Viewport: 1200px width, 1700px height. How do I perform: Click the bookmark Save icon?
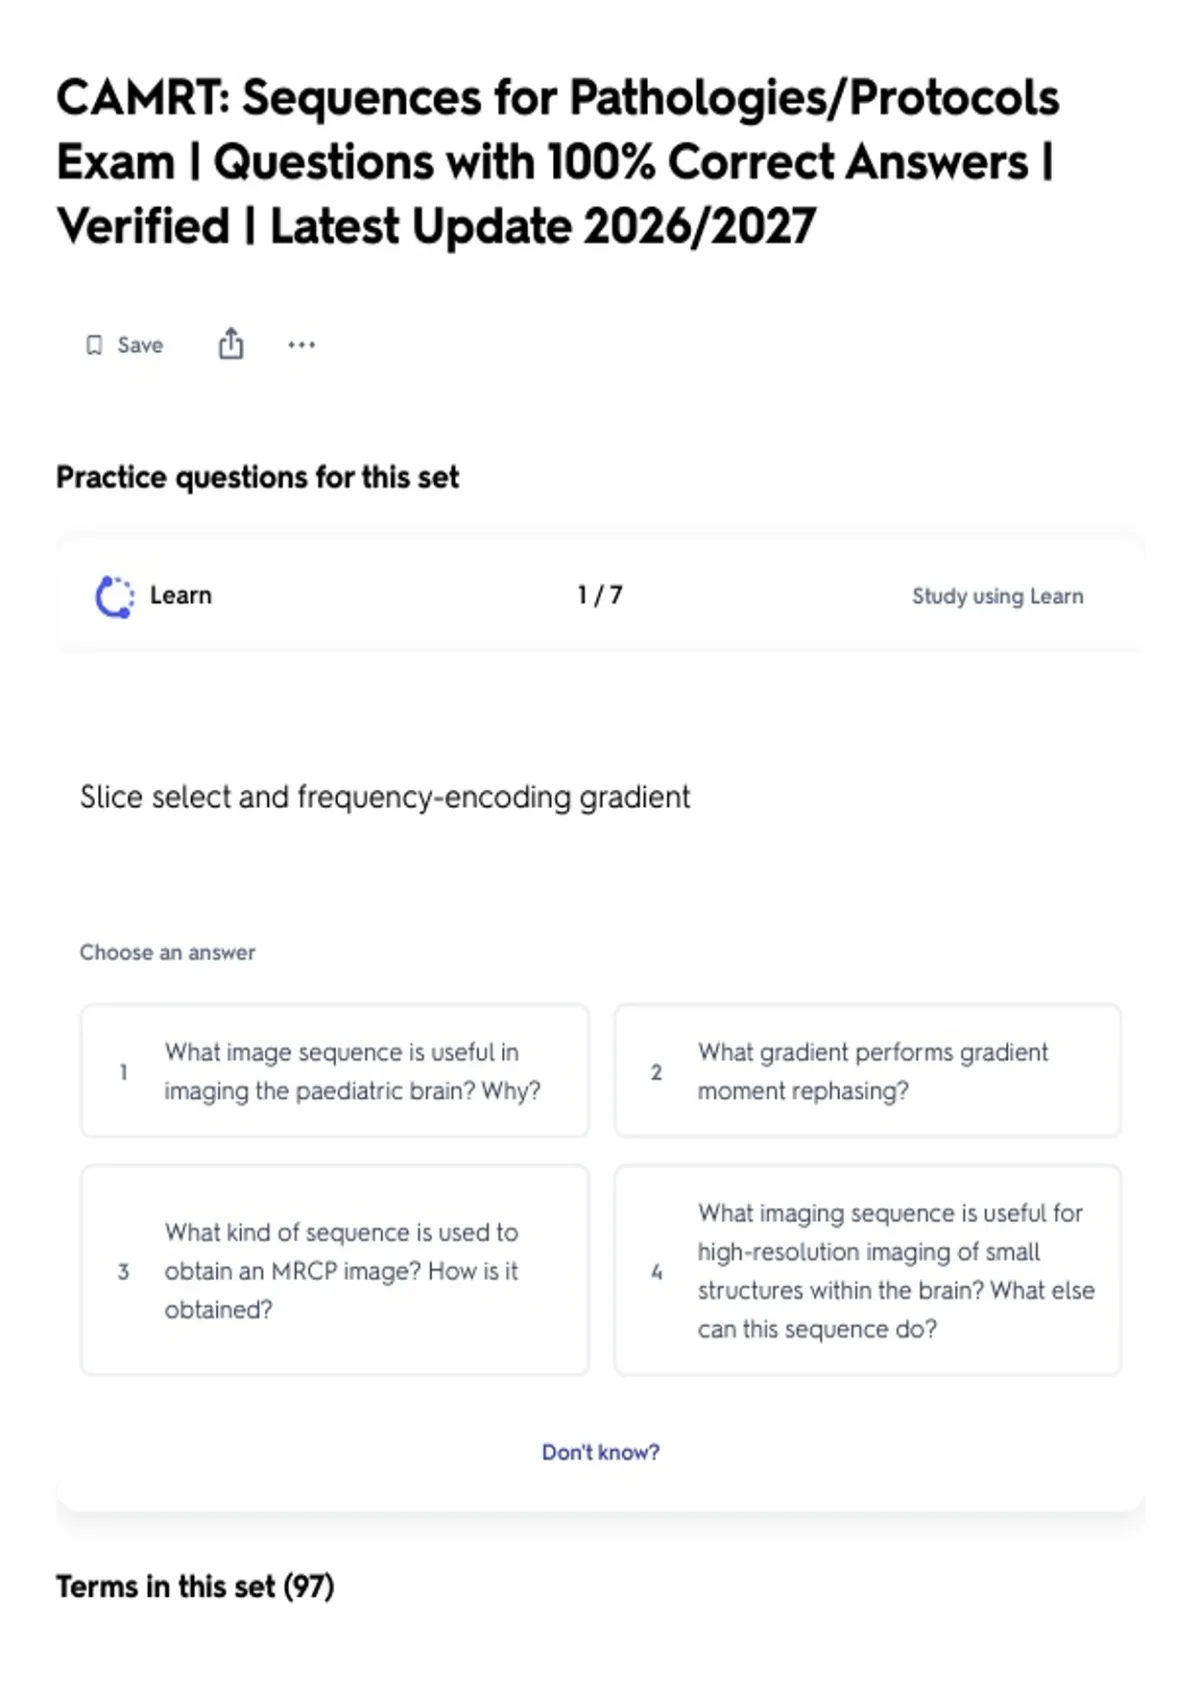pyautogui.click(x=94, y=345)
